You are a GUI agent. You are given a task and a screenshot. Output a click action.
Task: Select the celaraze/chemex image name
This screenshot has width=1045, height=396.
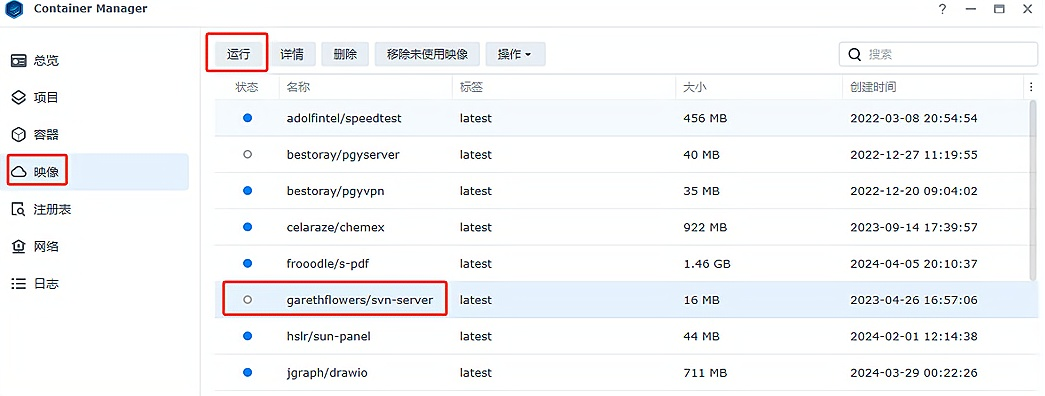pos(335,227)
